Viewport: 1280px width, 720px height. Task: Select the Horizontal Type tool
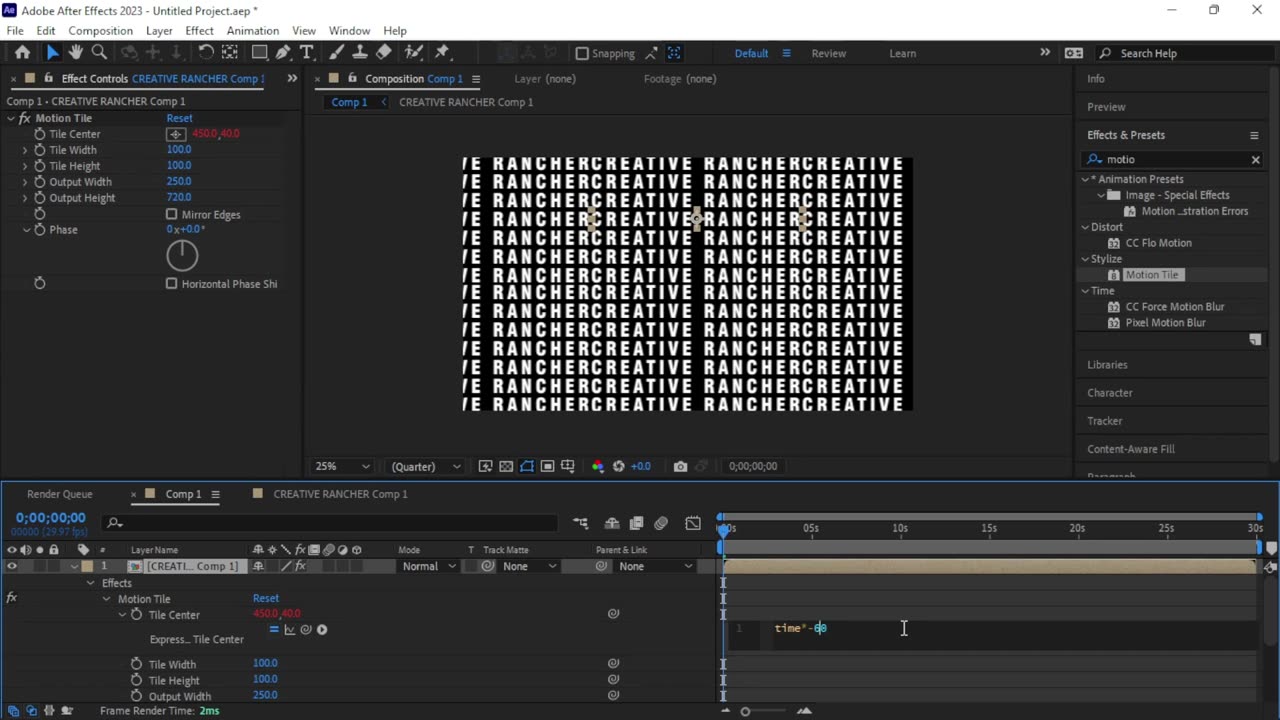tap(306, 53)
